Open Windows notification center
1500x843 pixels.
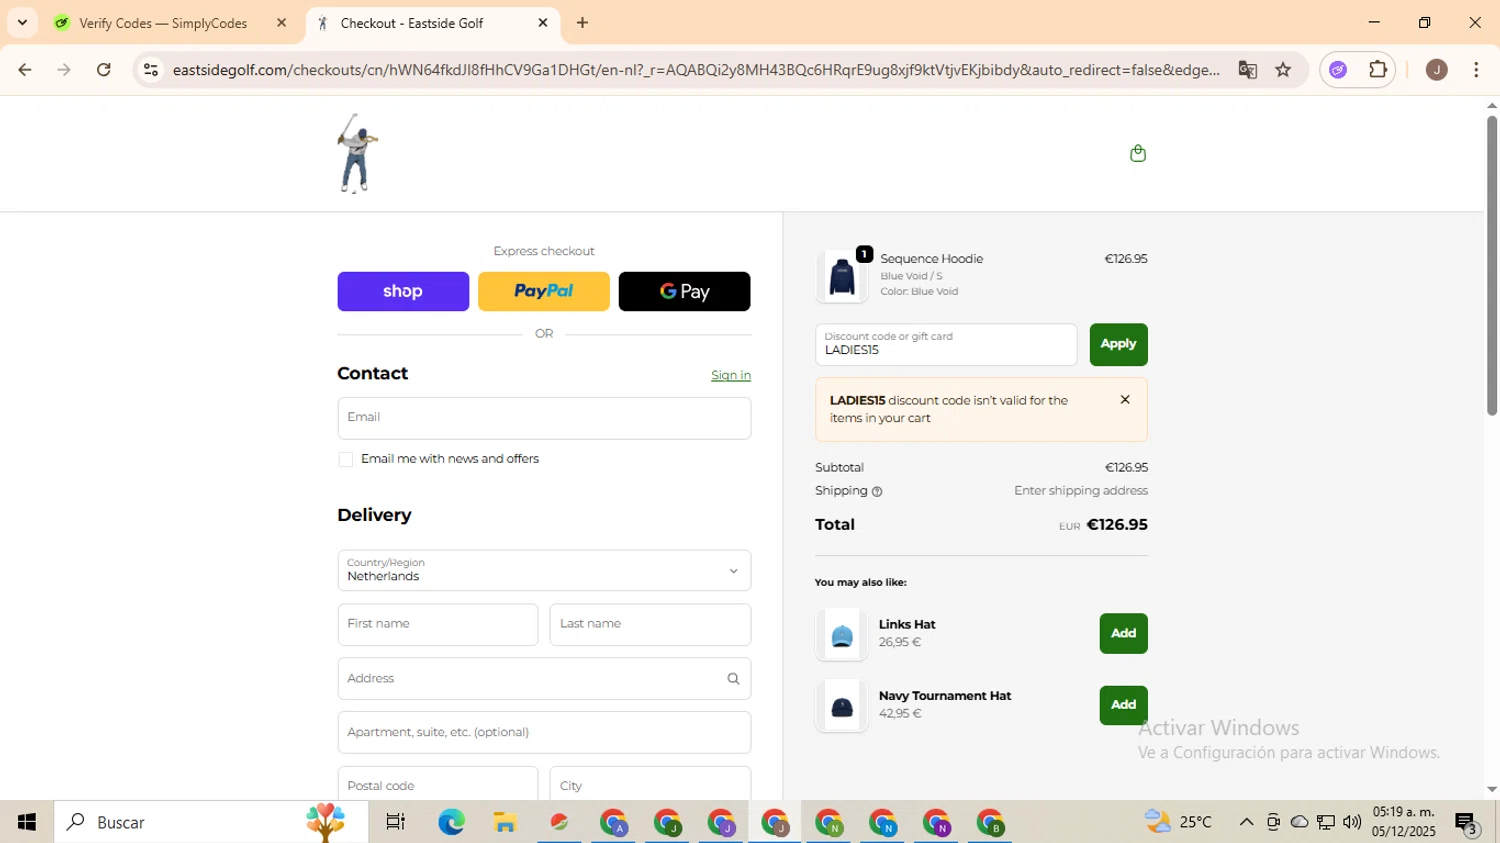(1467, 823)
